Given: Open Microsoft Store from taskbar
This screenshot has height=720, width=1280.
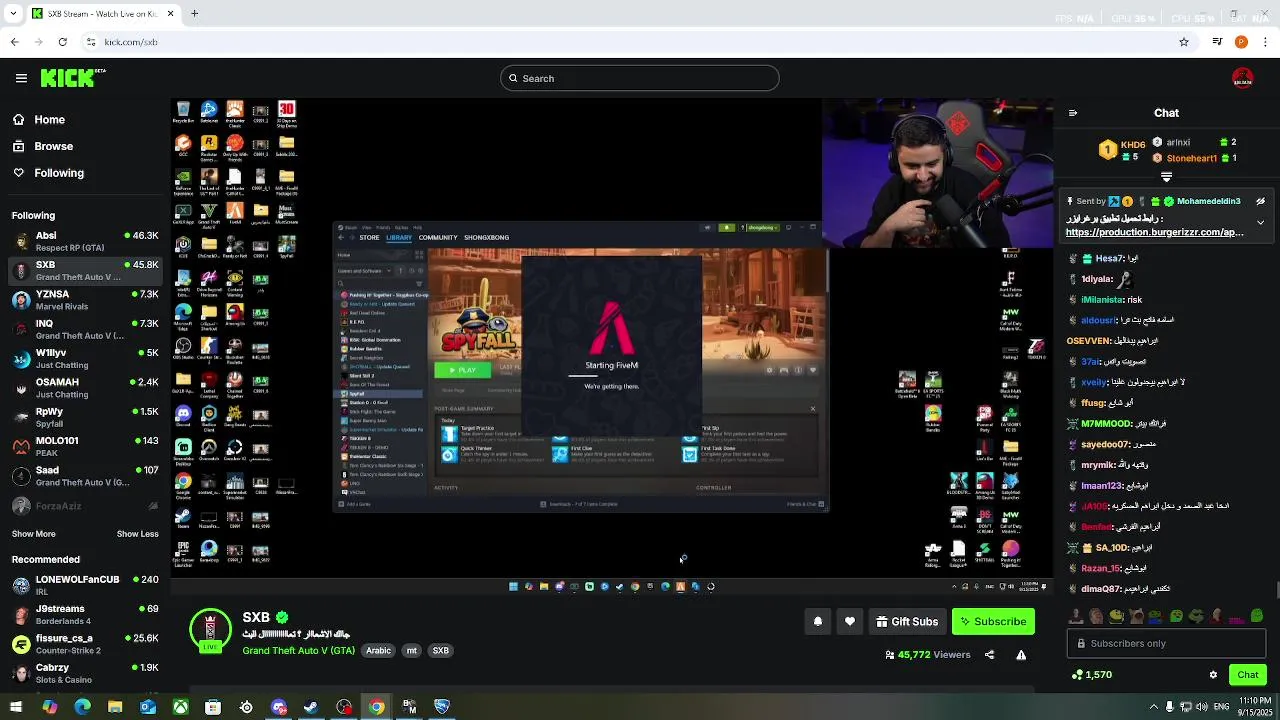Looking at the screenshot, I should (213, 707).
